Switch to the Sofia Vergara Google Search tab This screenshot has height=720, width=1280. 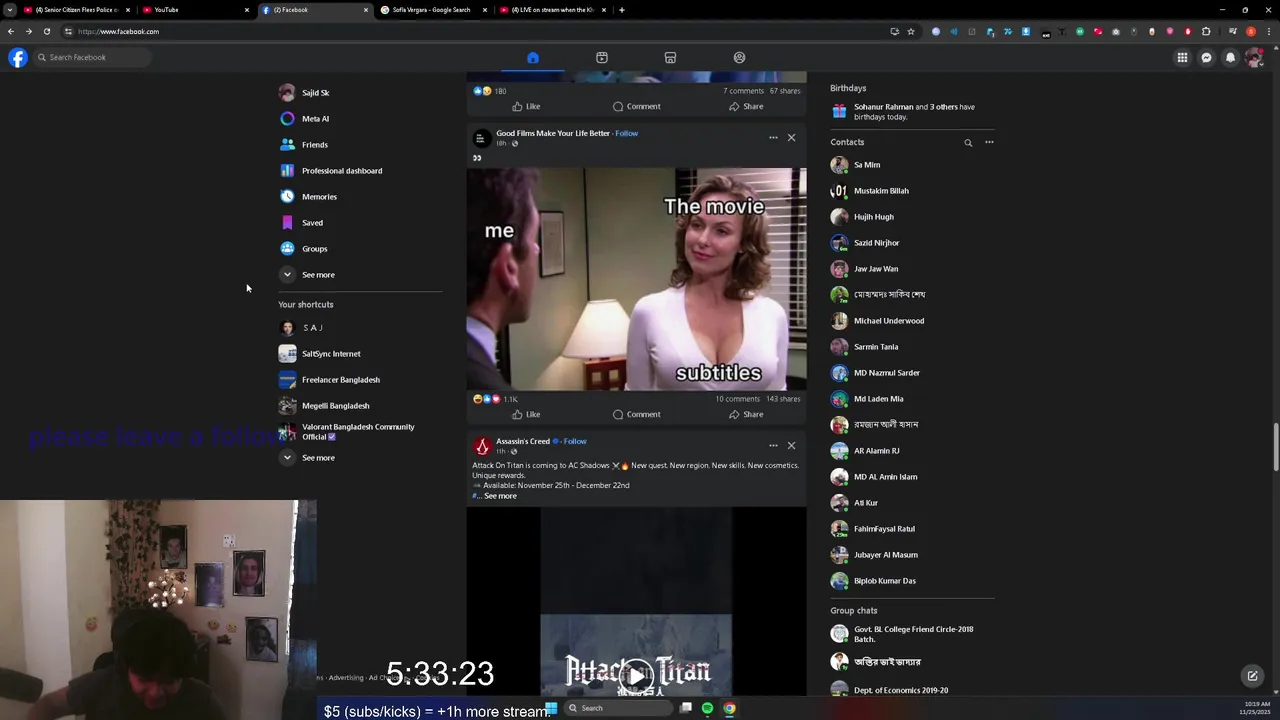(432, 10)
